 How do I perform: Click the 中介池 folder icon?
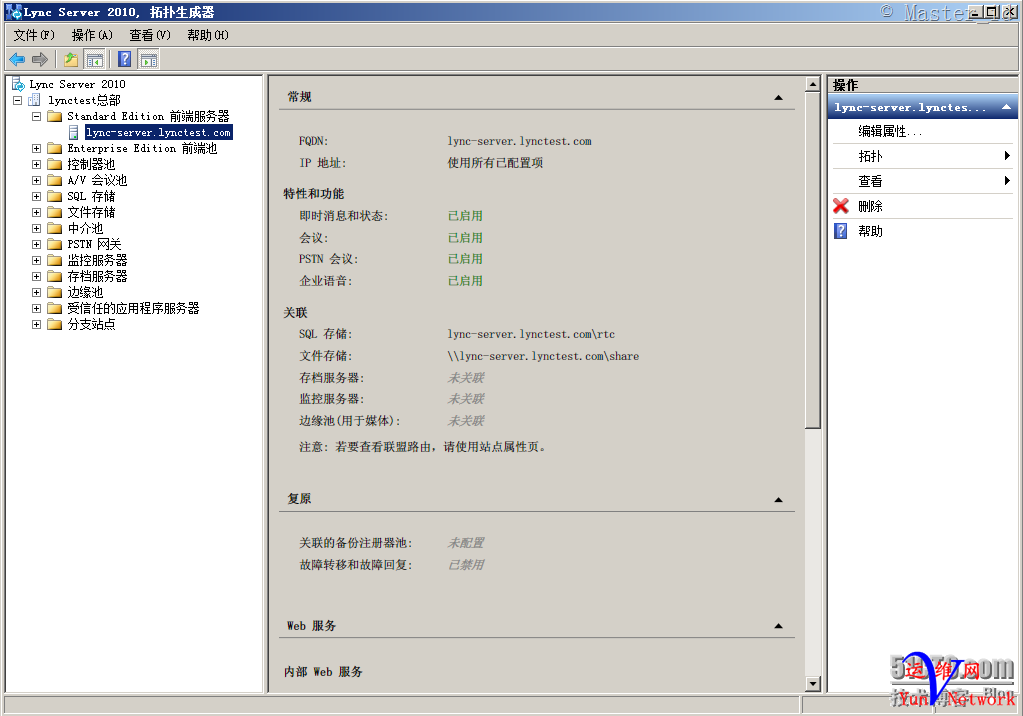(x=55, y=228)
